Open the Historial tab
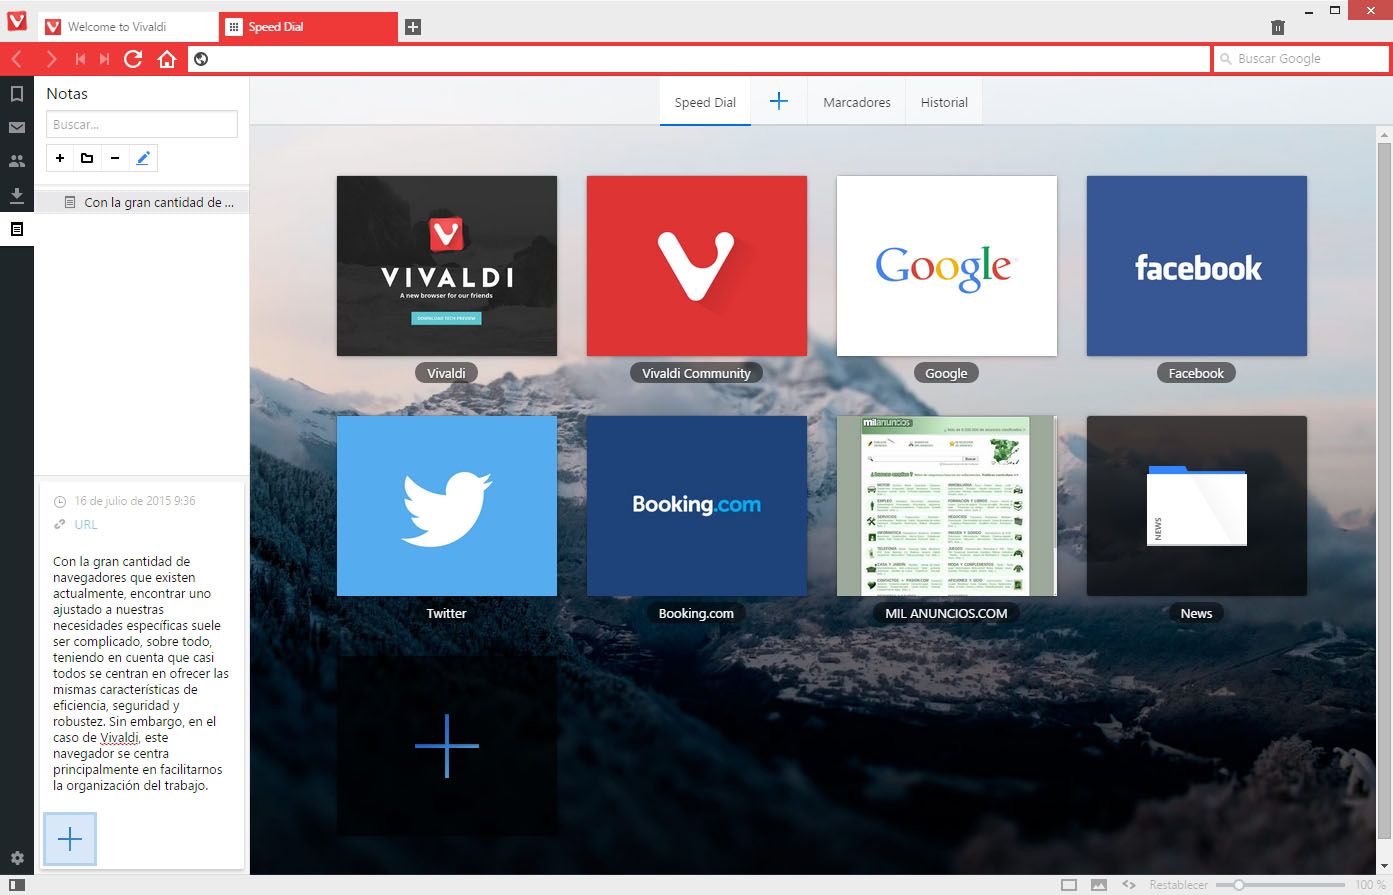Viewport: 1393px width, 895px height. (x=944, y=102)
